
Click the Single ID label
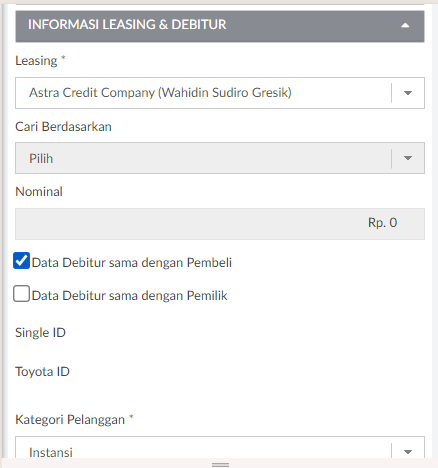[x=40, y=333]
